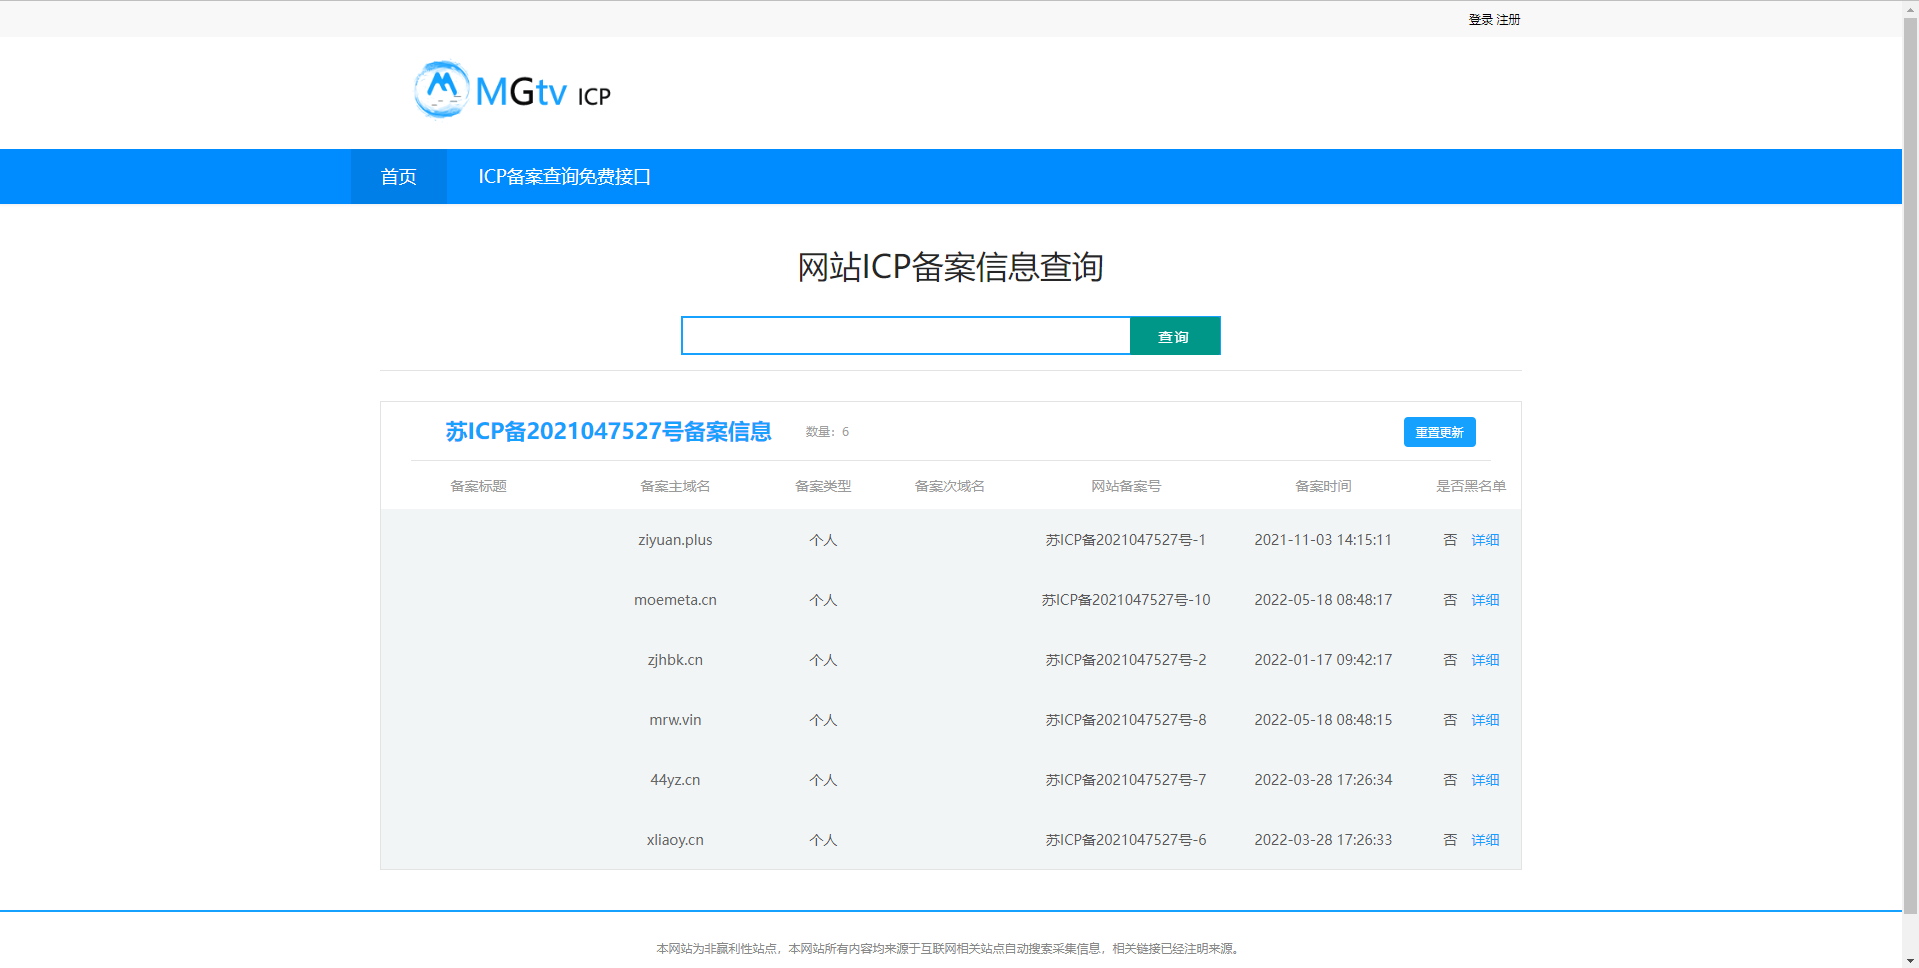
Task: Open 详细 link for moemeta.cn
Action: point(1485,600)
